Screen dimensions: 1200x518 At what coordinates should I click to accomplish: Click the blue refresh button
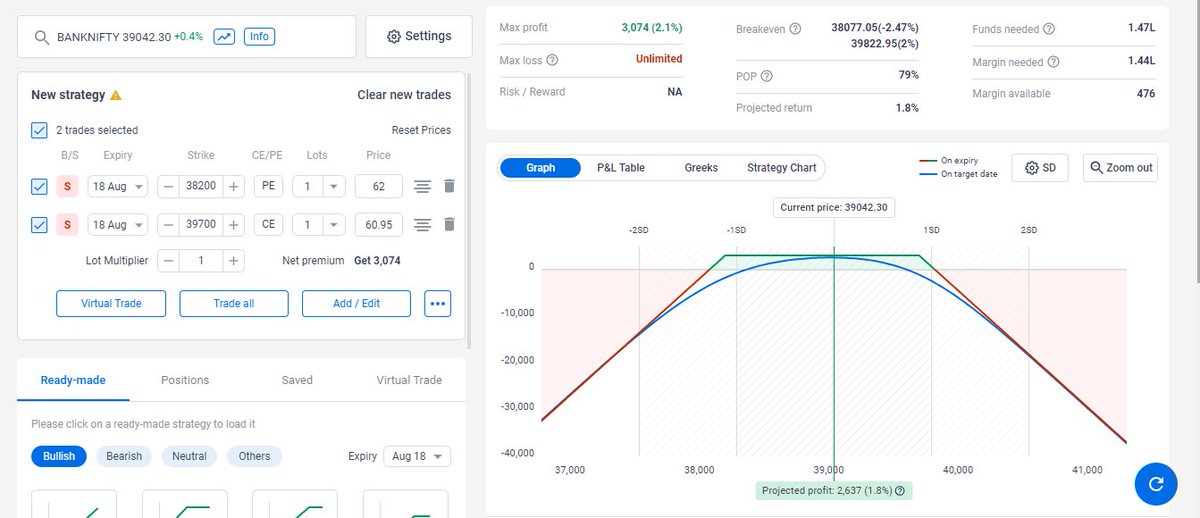click(1156, 484)
